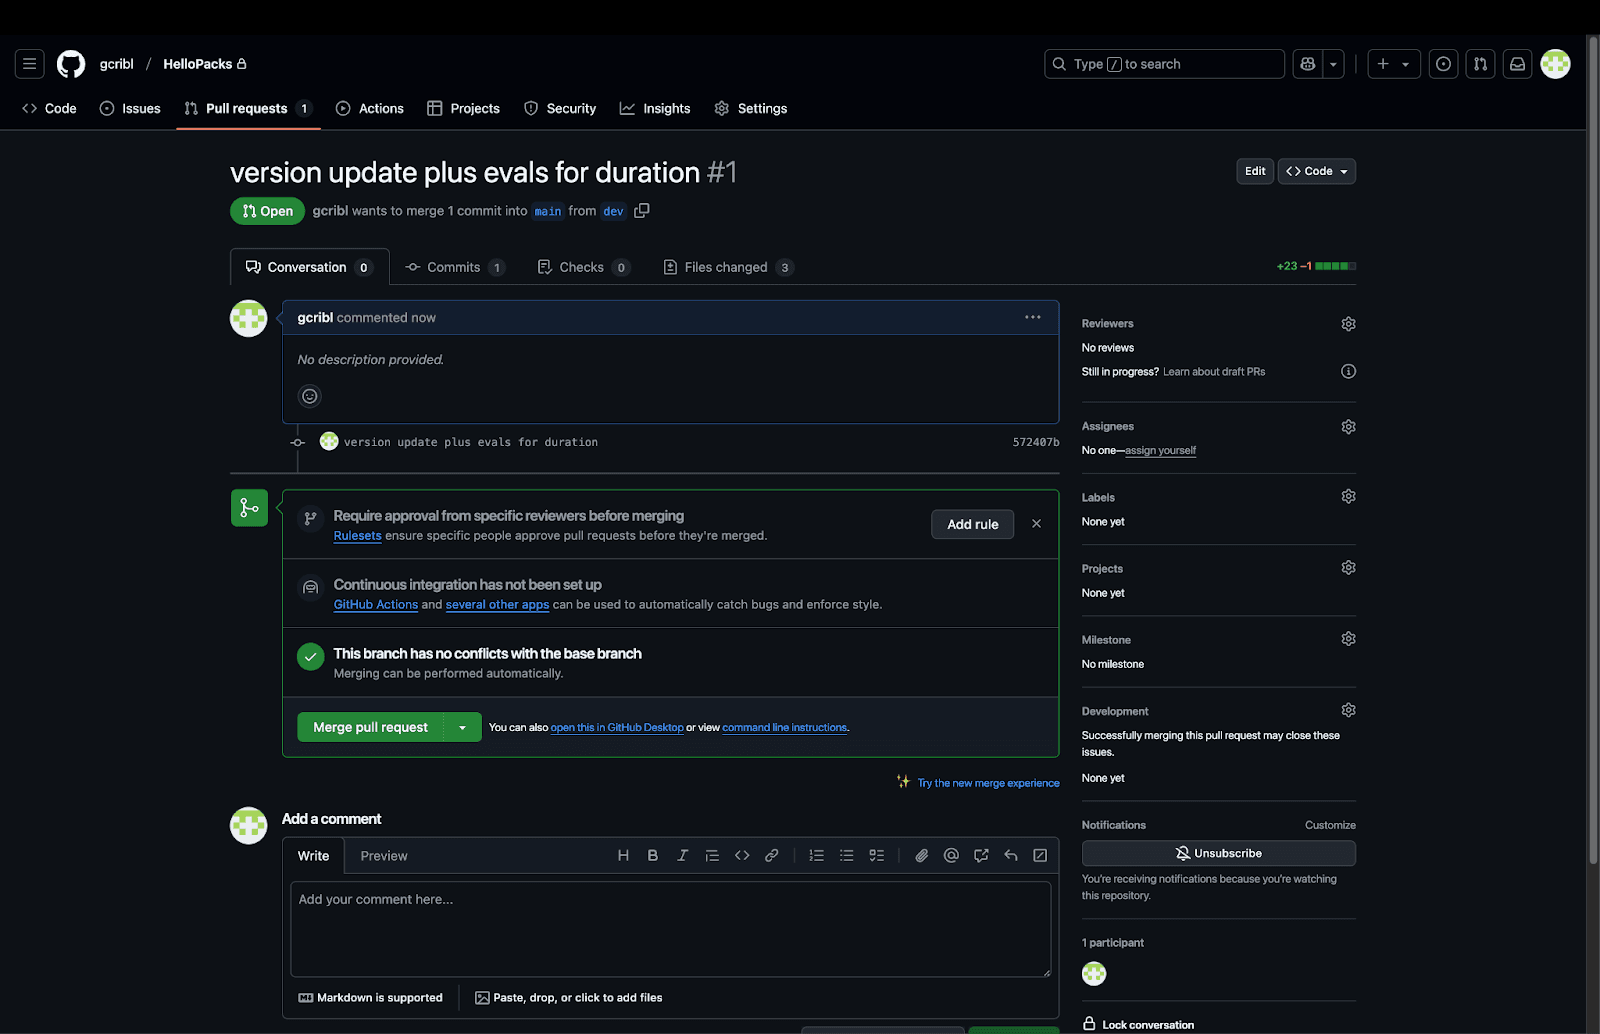Unsubscribe from PR notifications
Image resolution: width=1600 pixels, height=1034 pixels.
click(1218, 853)
